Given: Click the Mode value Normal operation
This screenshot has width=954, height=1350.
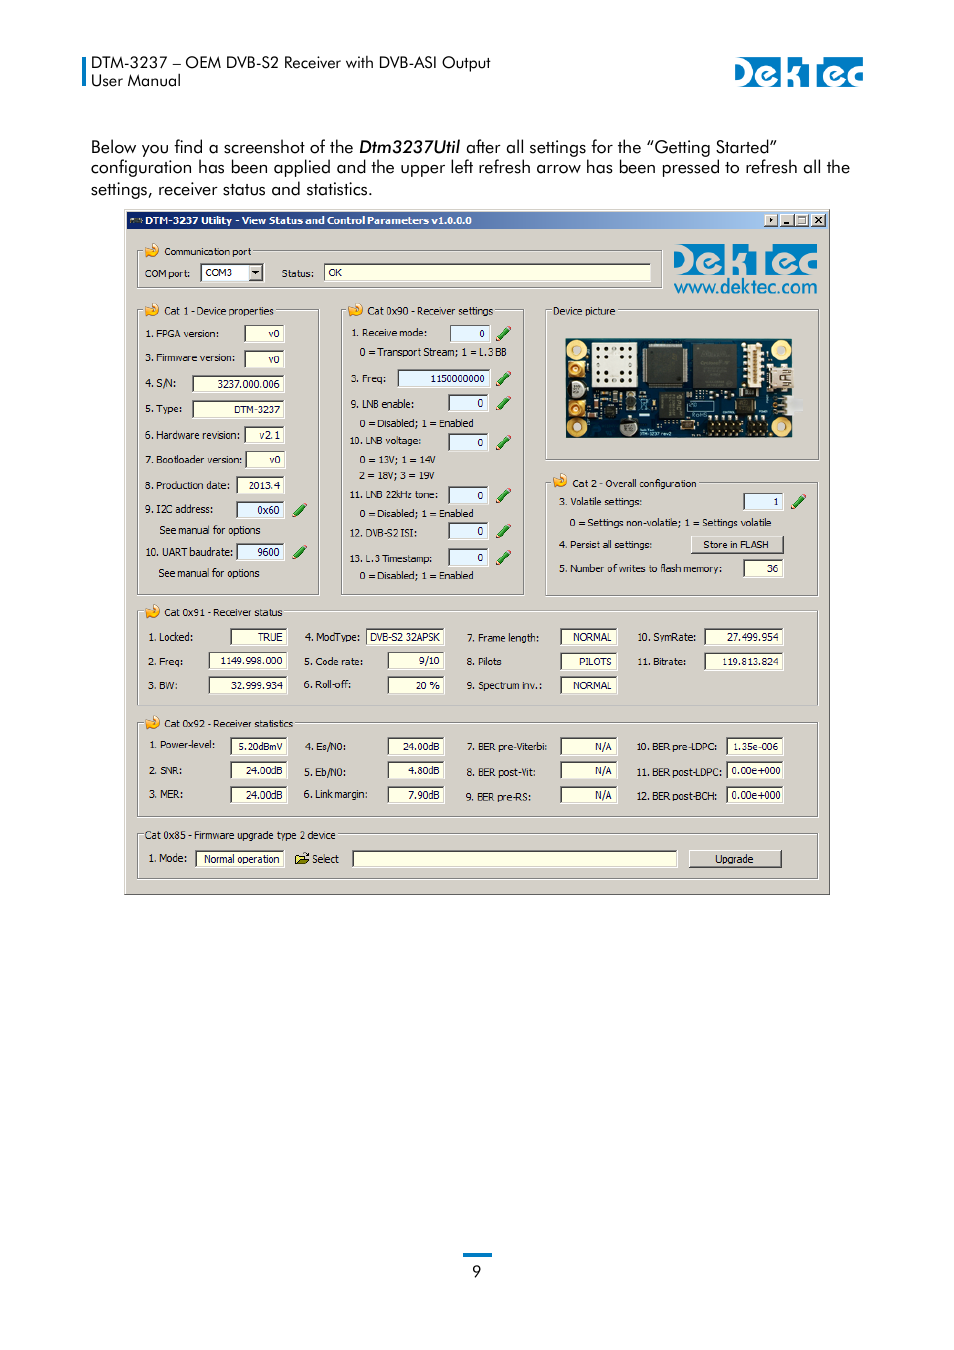Looking at the screenshot, I should click(240, 859).
